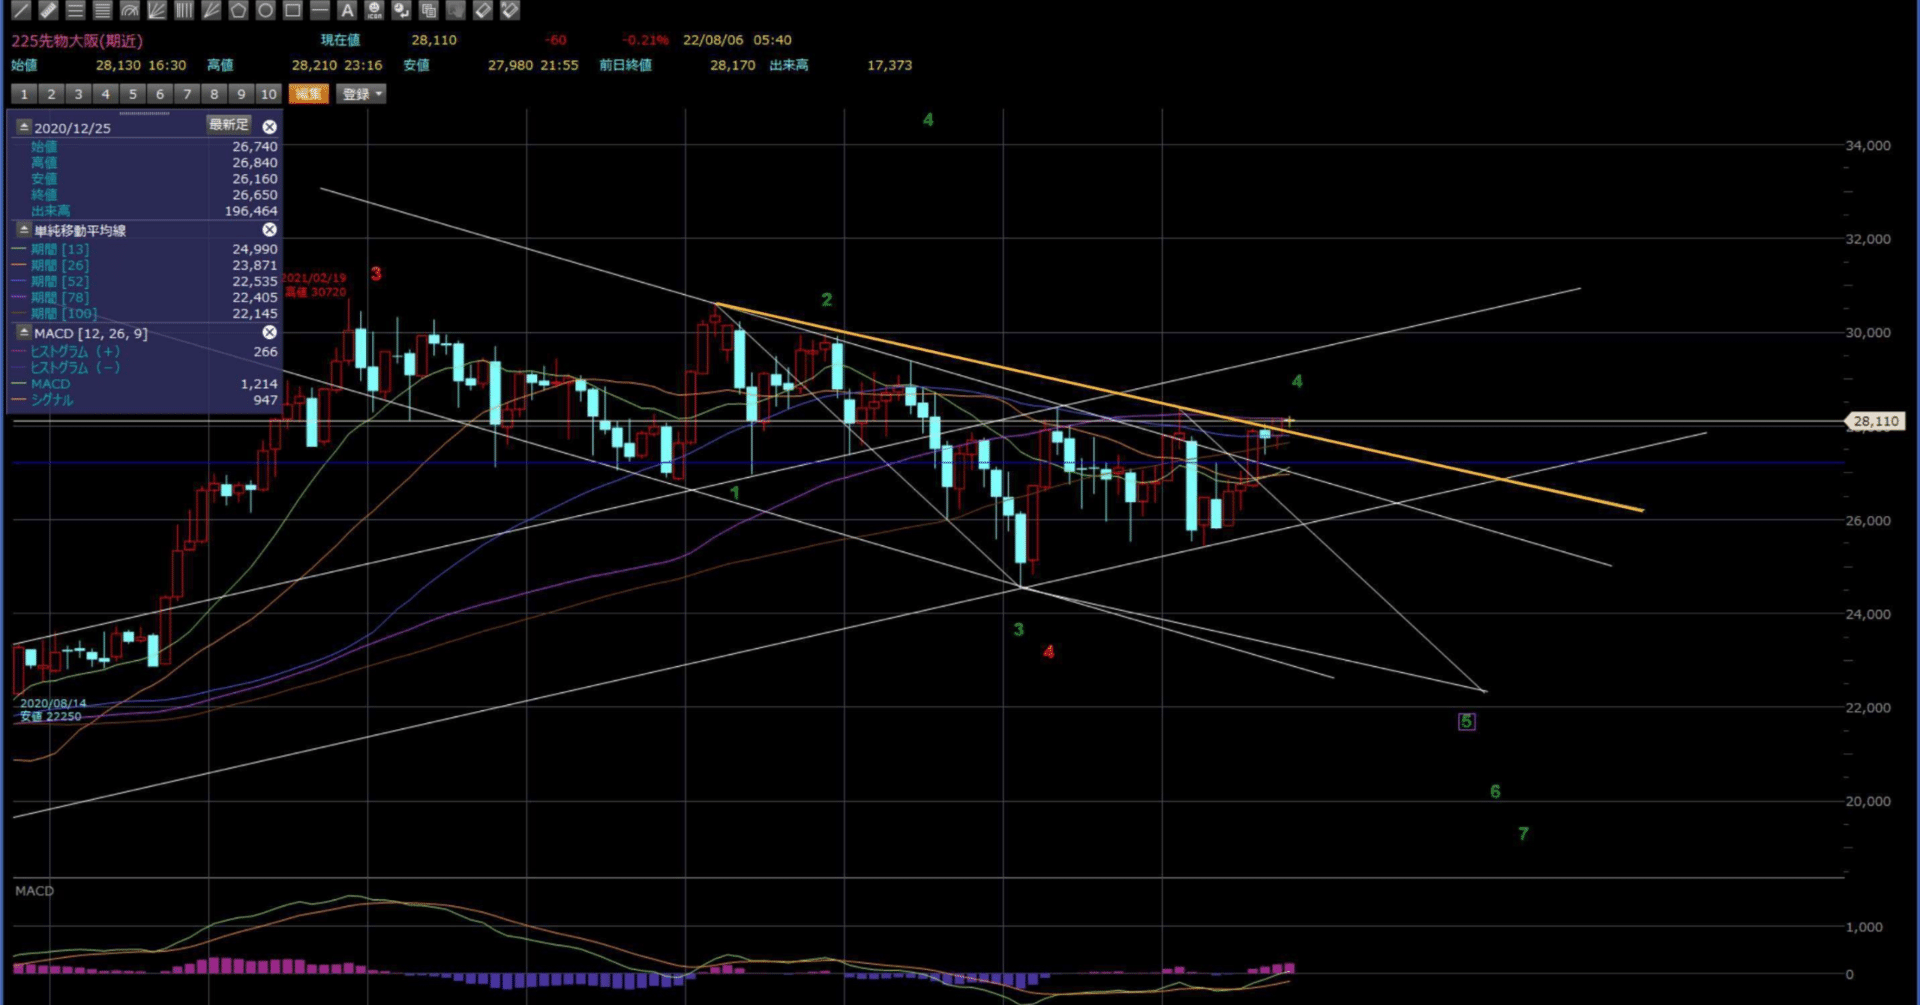Switch to chart preset tab 6

pyautogui.click(x=159, y=94)
